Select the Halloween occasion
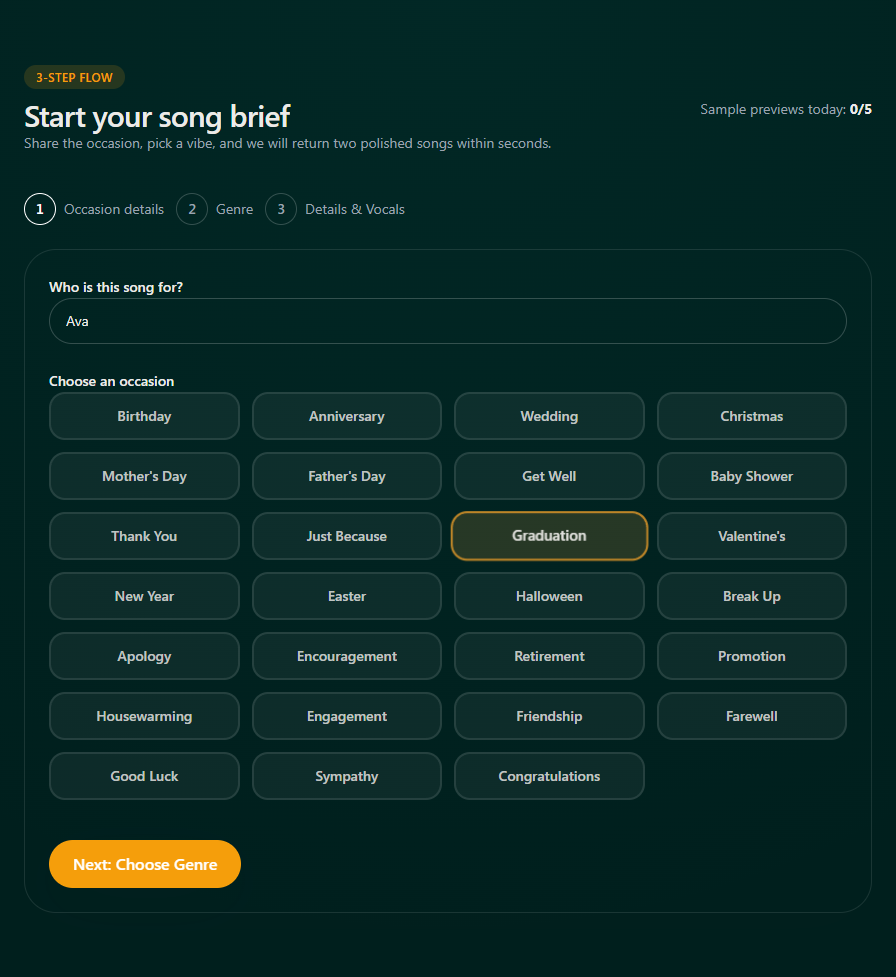This screenshot has width=896, height=977. click(x=549, y=596)
